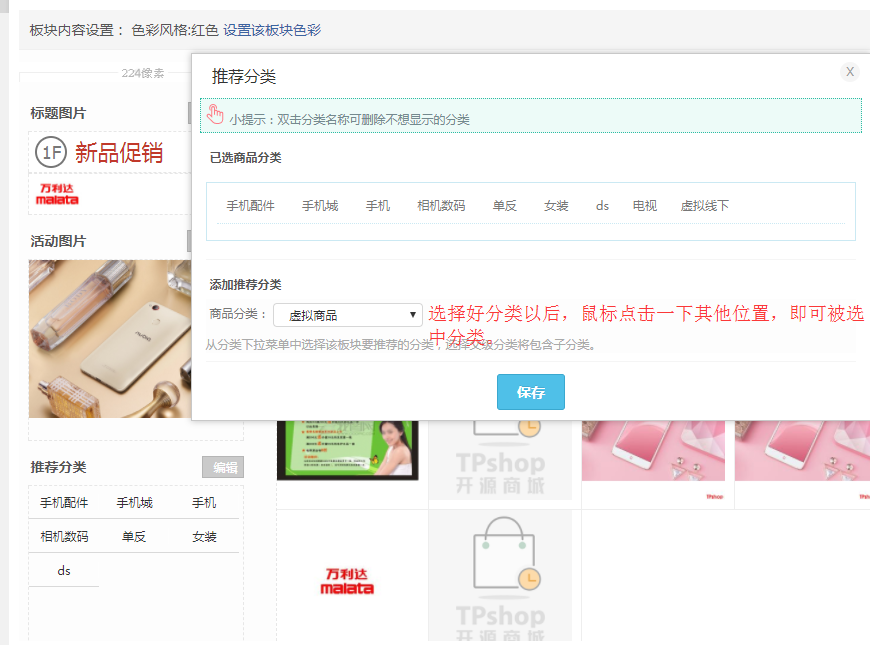Image resolution: width=870 pixels, height=645 pixels.
Task: Select 电视 in the selected categories
Action: click(644, 206)
